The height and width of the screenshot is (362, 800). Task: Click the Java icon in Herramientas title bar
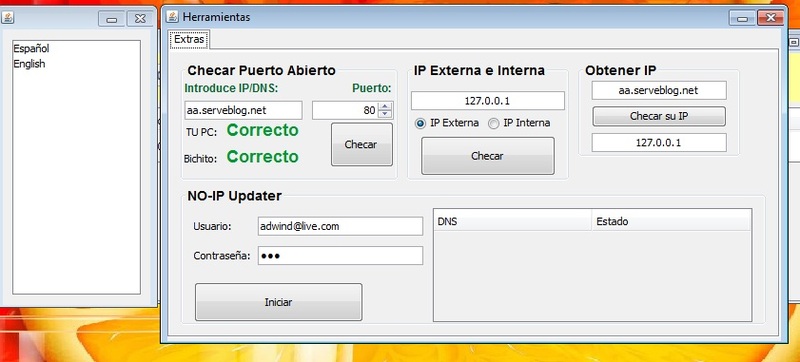[x=173, y=17]
